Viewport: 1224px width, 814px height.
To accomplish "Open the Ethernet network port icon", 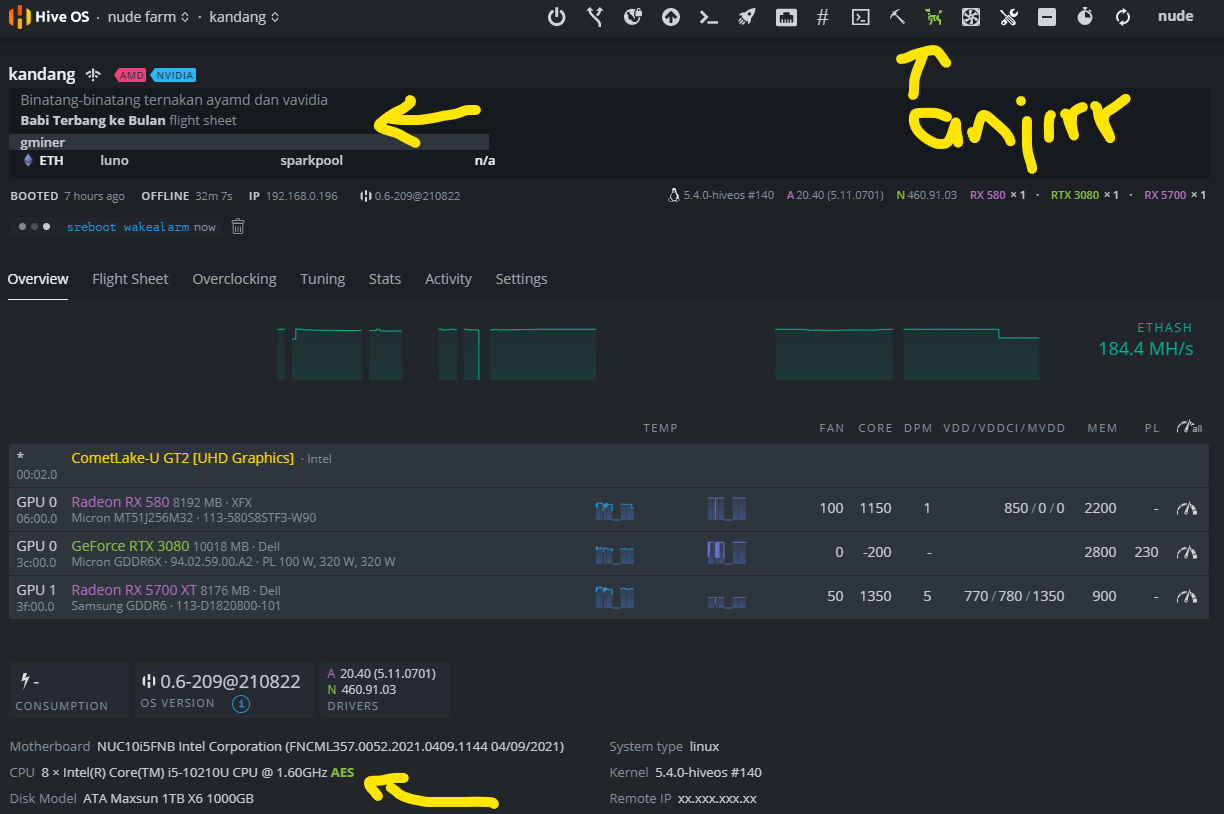I will (x=786, y=17).
